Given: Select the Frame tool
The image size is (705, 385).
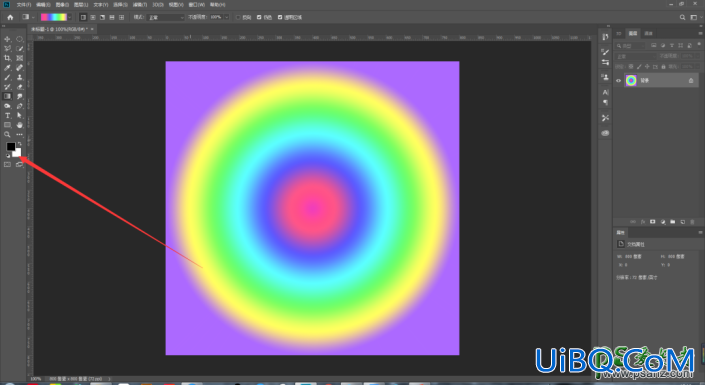Looking at the screenshot, I should click(20, 58).
